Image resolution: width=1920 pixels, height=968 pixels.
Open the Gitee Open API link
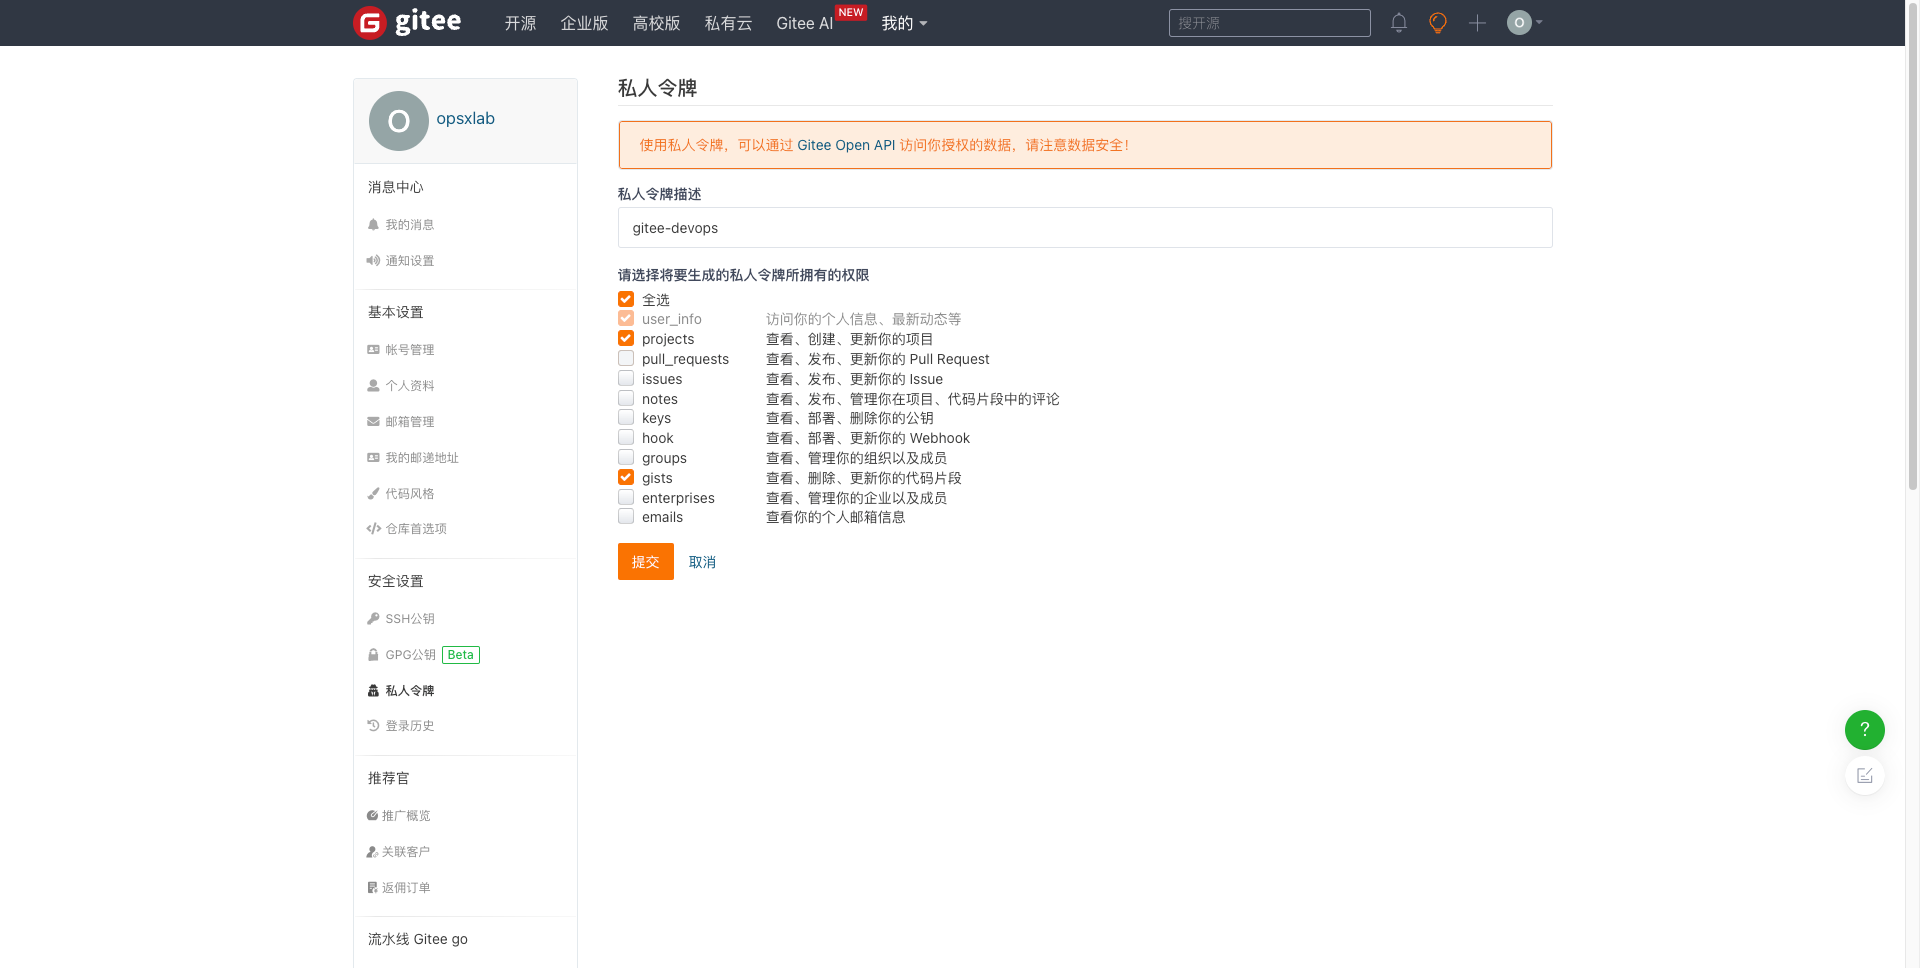pos(846,145)
